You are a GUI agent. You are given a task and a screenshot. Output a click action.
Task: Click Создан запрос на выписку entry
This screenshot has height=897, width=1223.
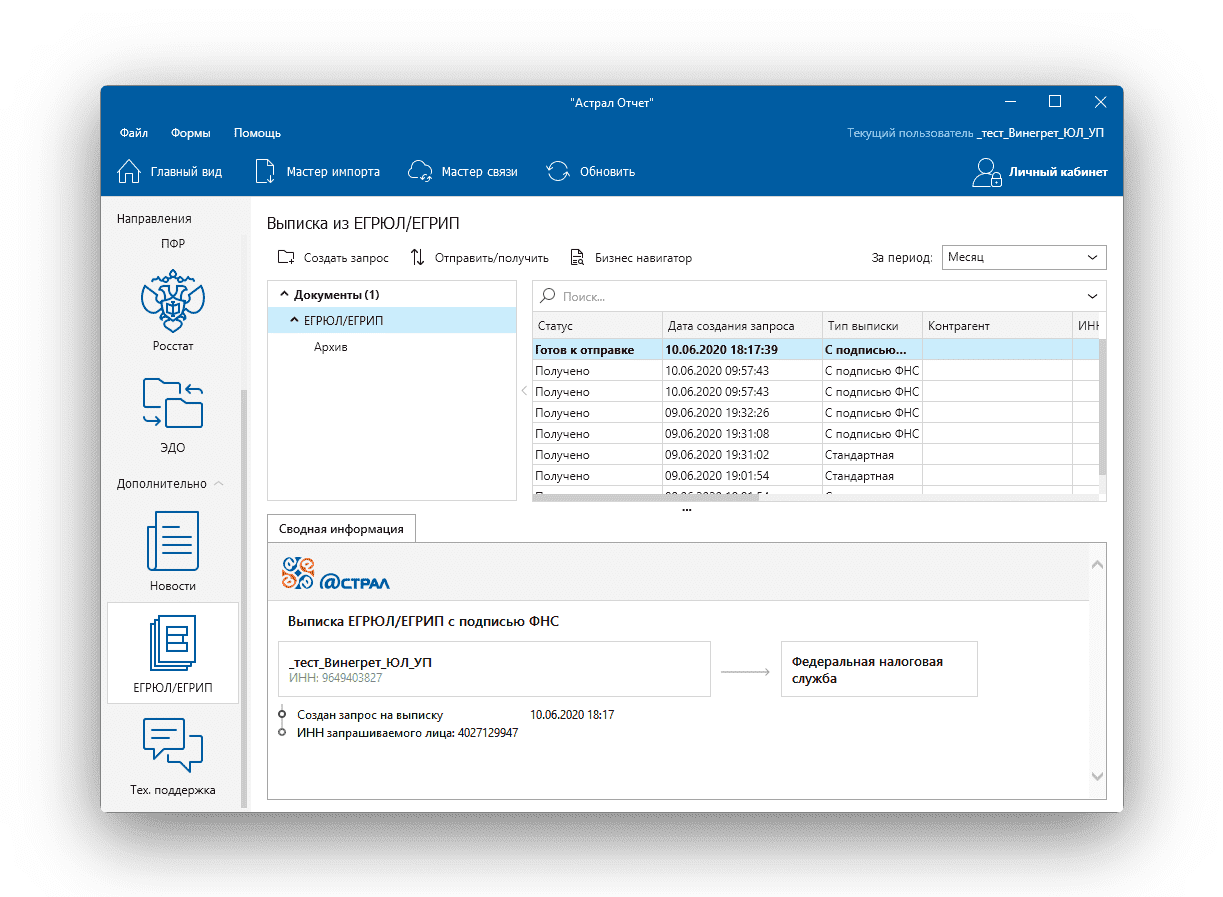point(370,715)
